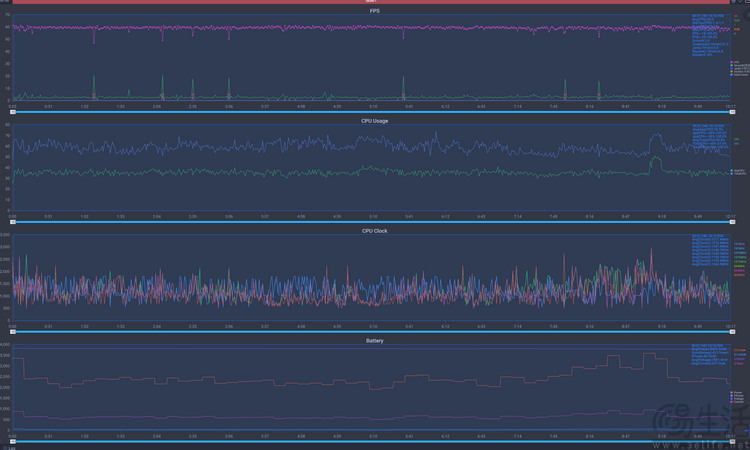The width and height of the screenshot is (750, 450).
Task: Click inside the CPU Clock plot area
Action: click(x=371, y=277)
